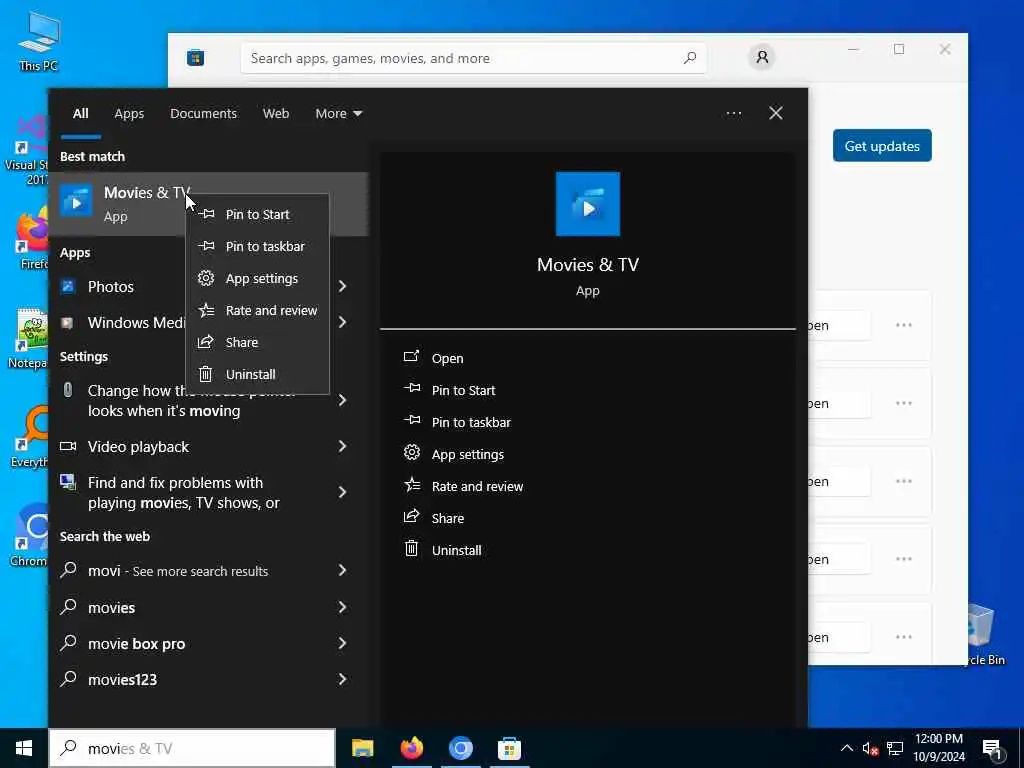
Task: Click Uninstall in the preview pane
Action: pos(456,551)
